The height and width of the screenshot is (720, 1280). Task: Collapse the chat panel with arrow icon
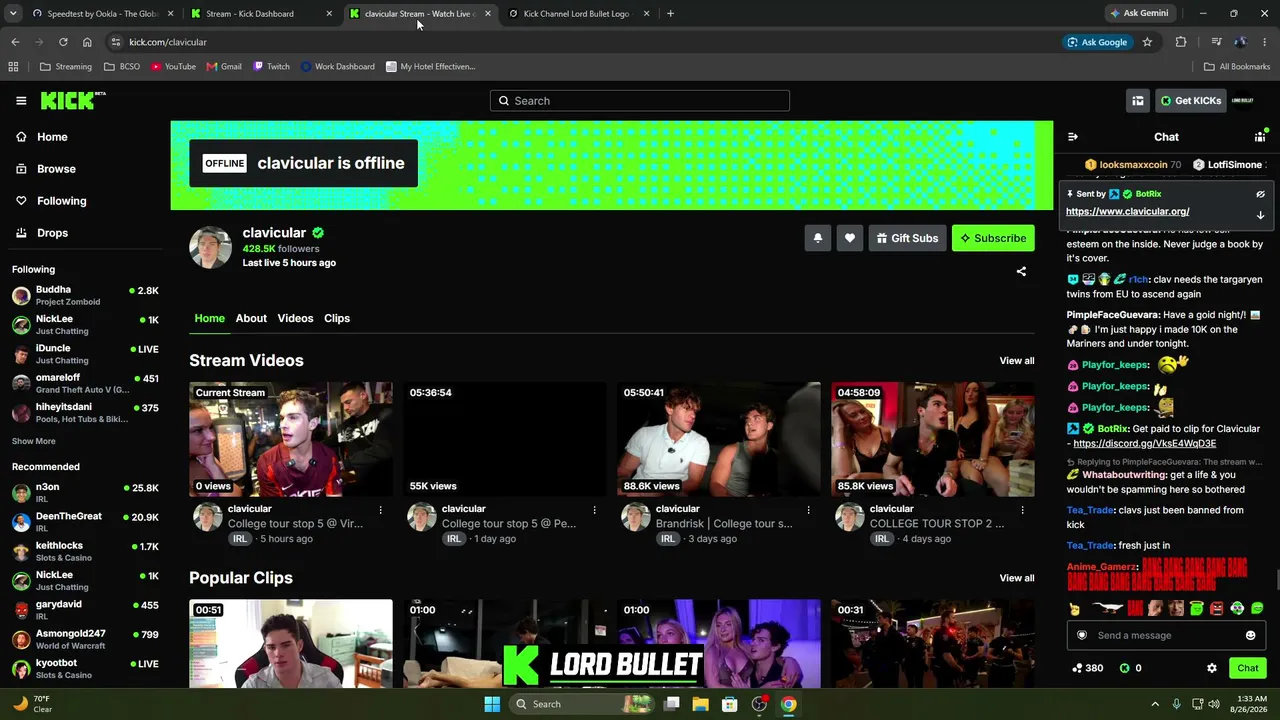[1073, 137]
